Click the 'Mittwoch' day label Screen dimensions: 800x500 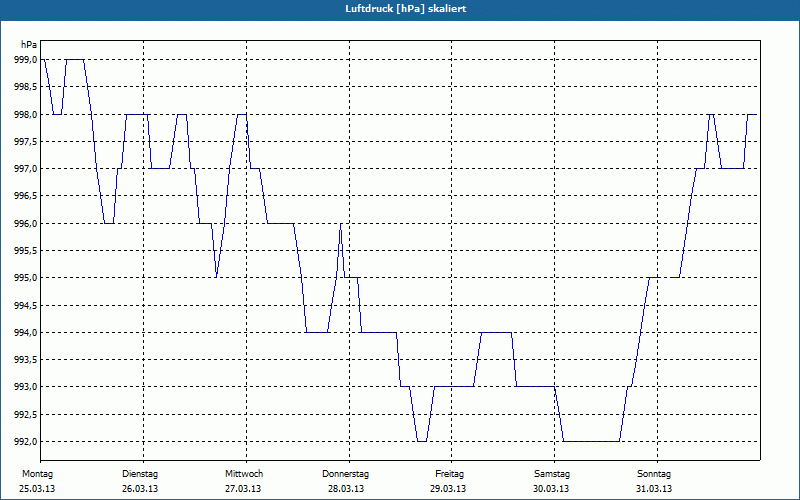pos(244,474)
